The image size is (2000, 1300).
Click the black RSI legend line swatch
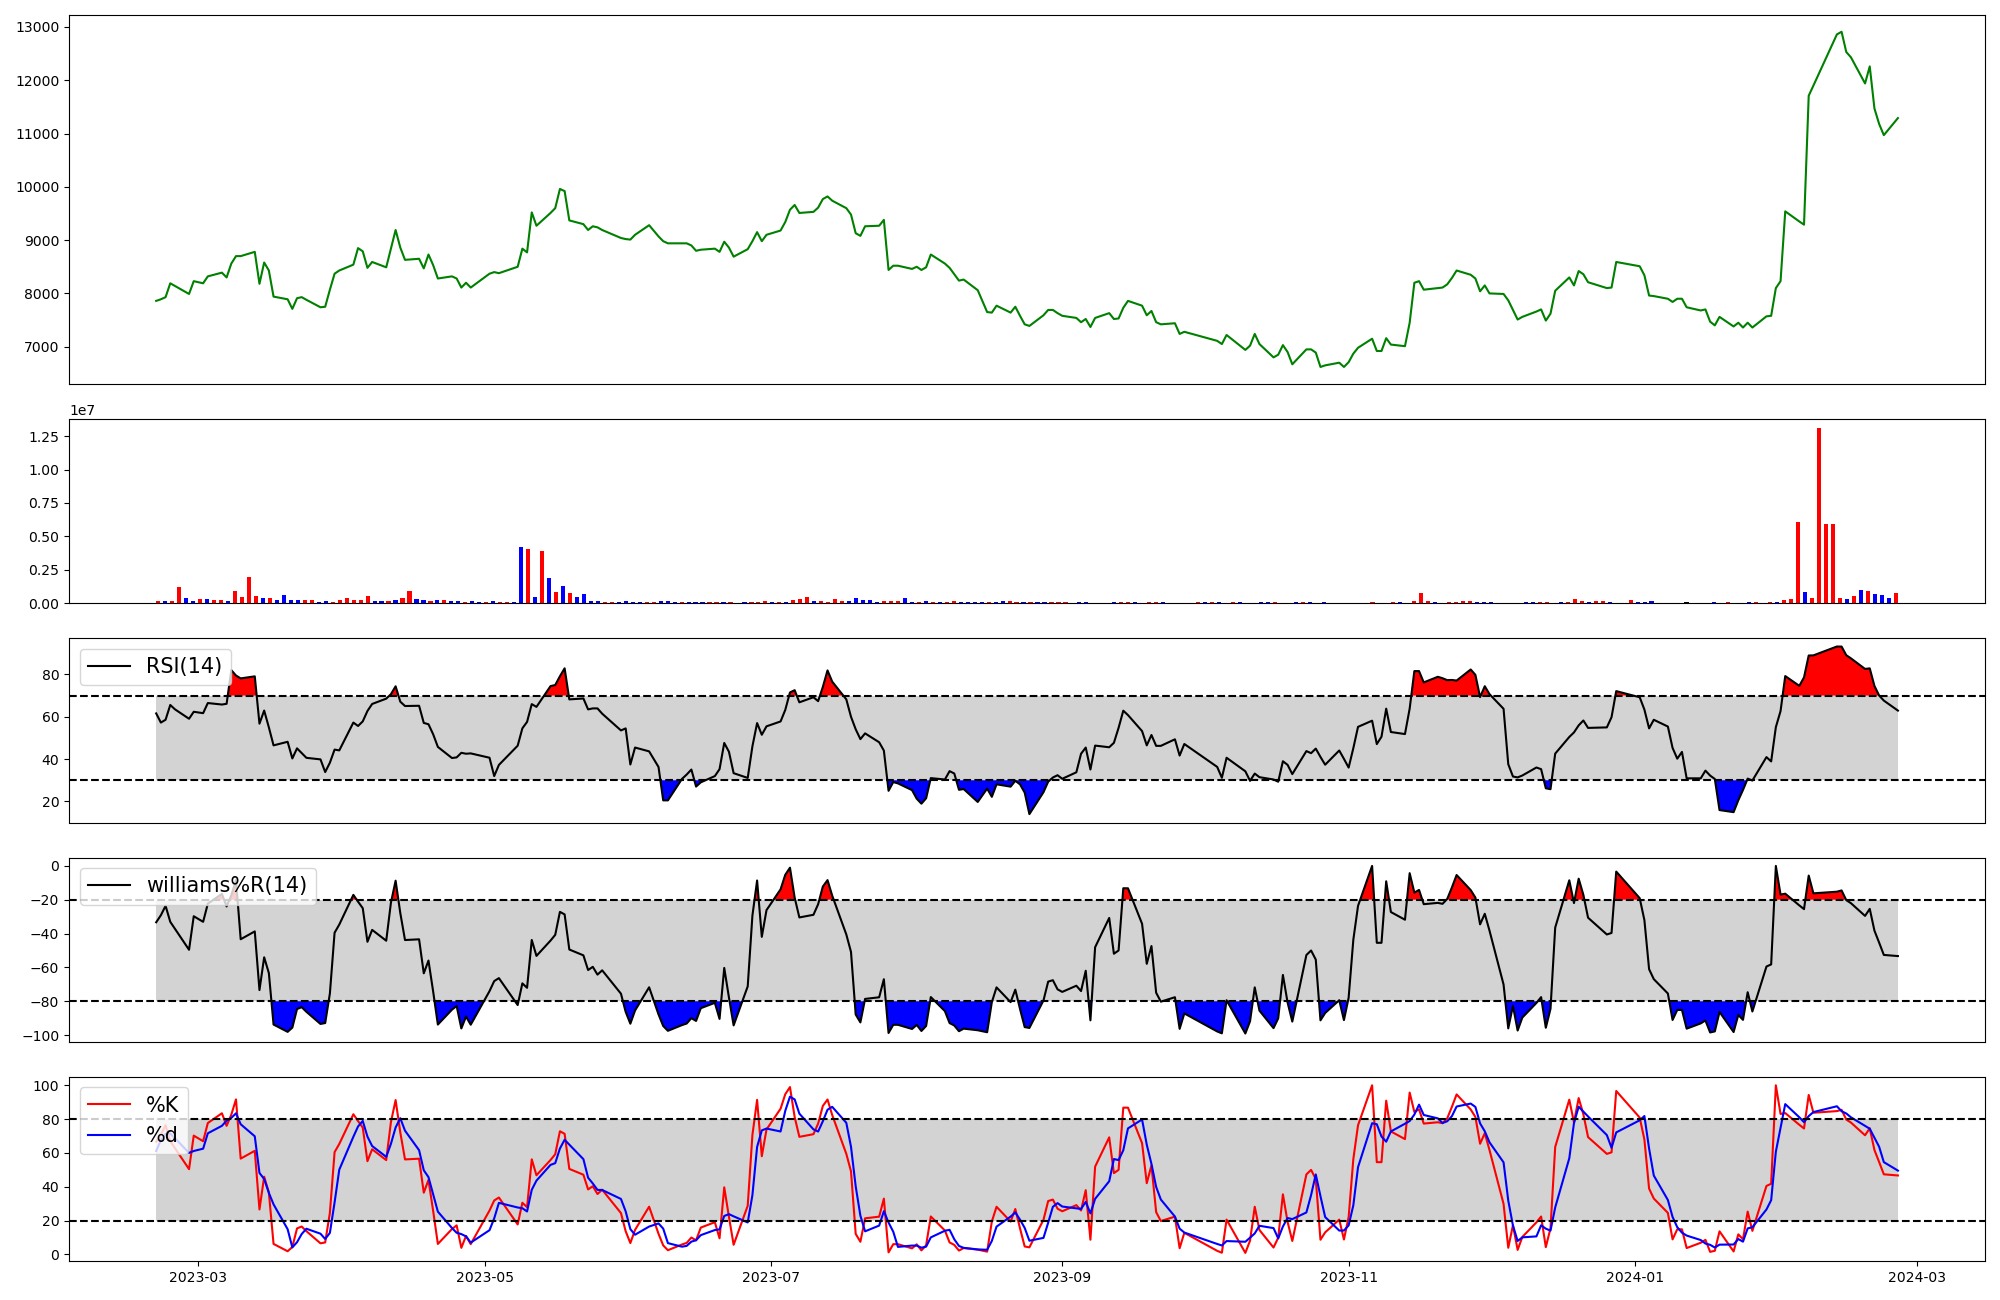pos(110,666)
